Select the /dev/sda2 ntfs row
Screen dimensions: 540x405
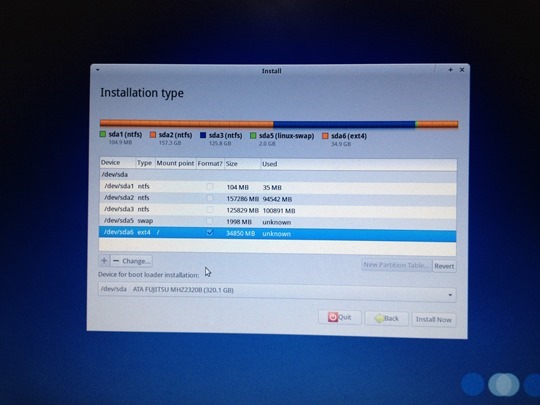coord(278,199)
